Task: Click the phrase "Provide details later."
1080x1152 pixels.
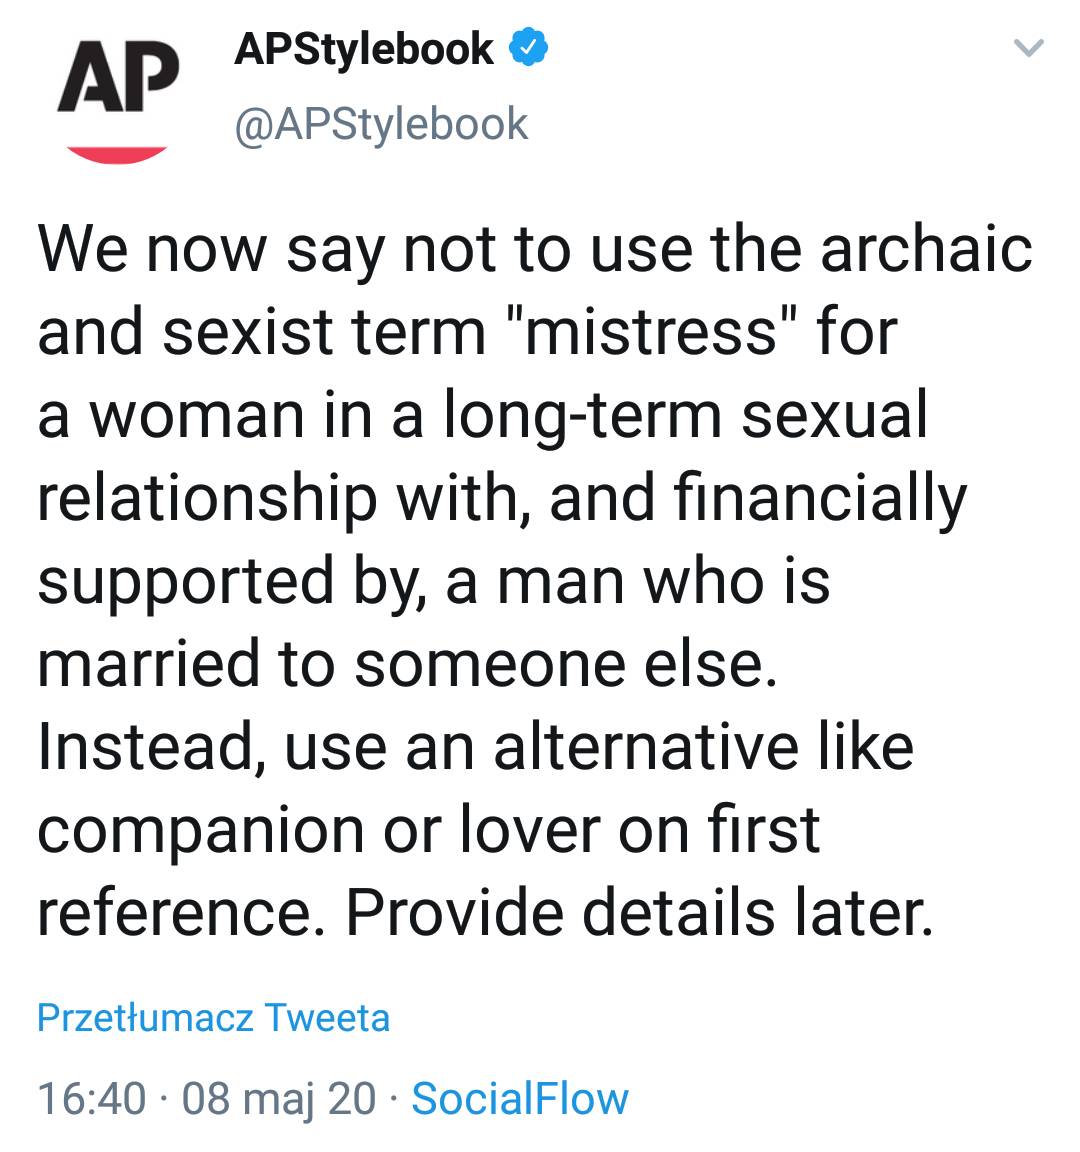Action: (640, 912)
